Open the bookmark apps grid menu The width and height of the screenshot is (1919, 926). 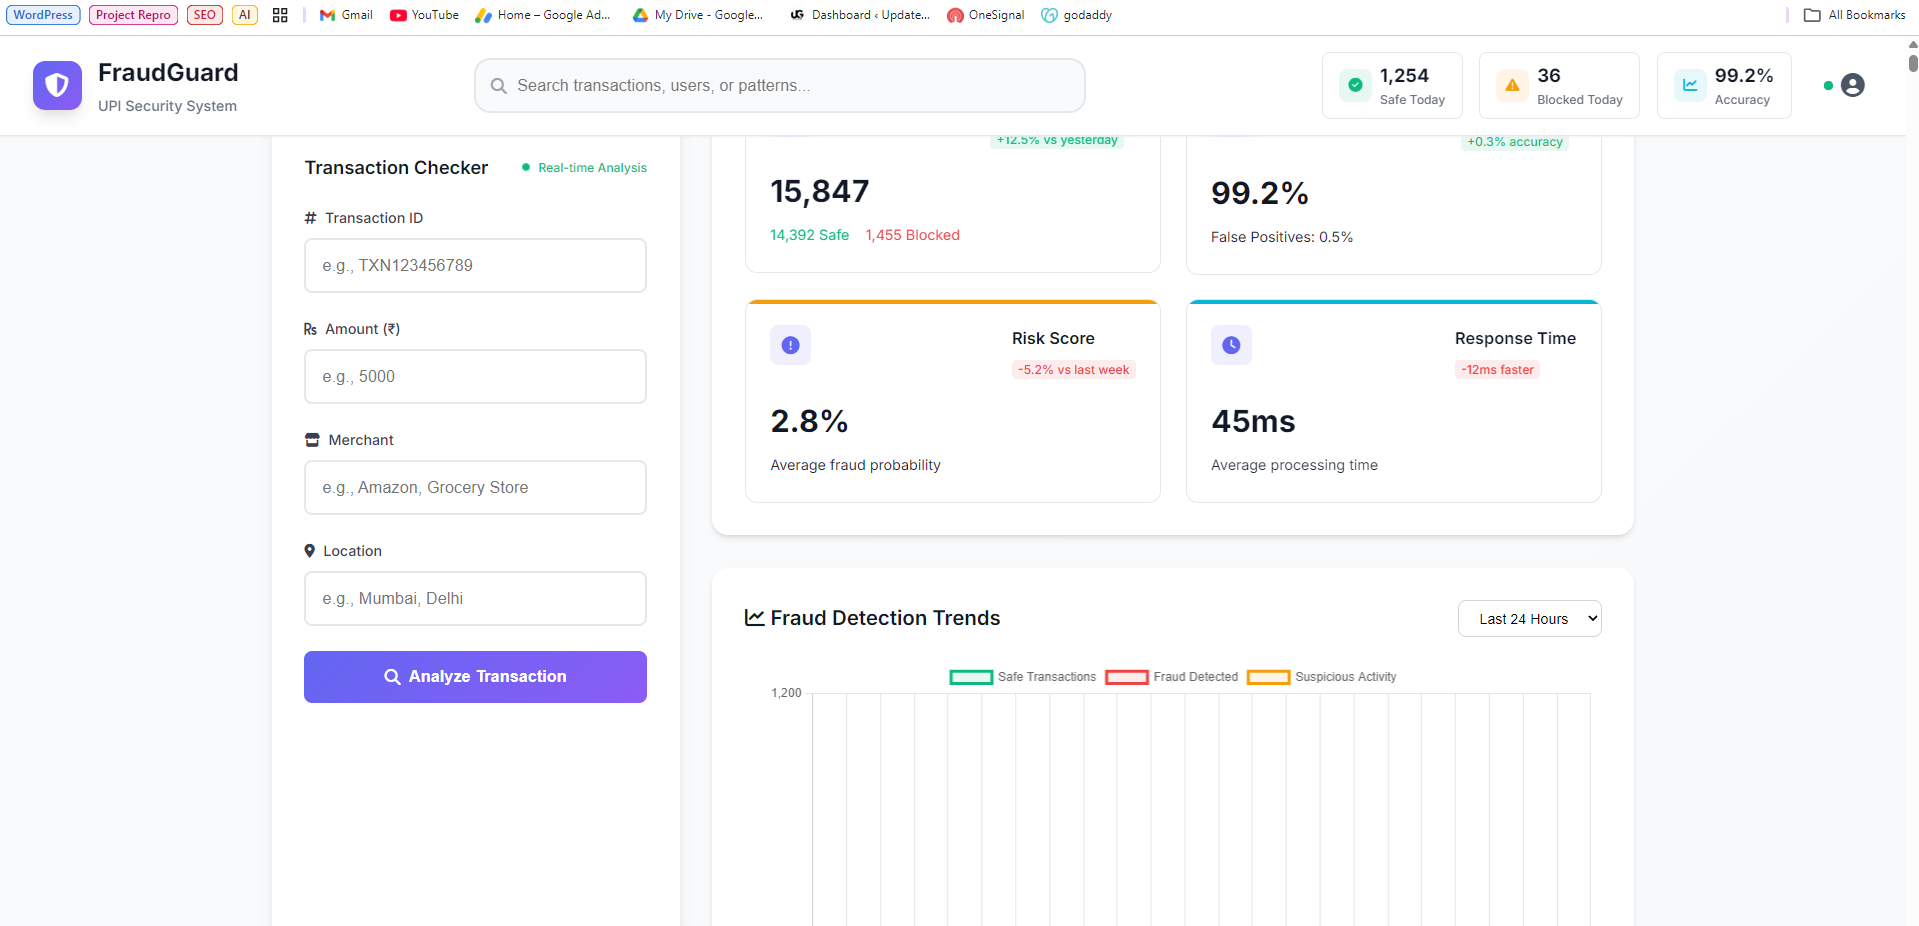click(x=280, y=14)
